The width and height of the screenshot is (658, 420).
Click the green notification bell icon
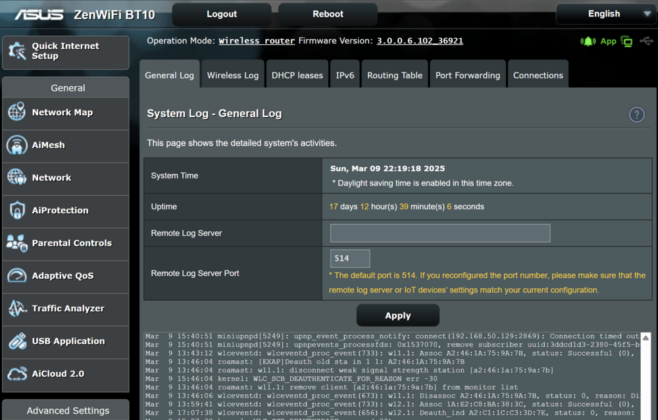click(x=588, y=41)
